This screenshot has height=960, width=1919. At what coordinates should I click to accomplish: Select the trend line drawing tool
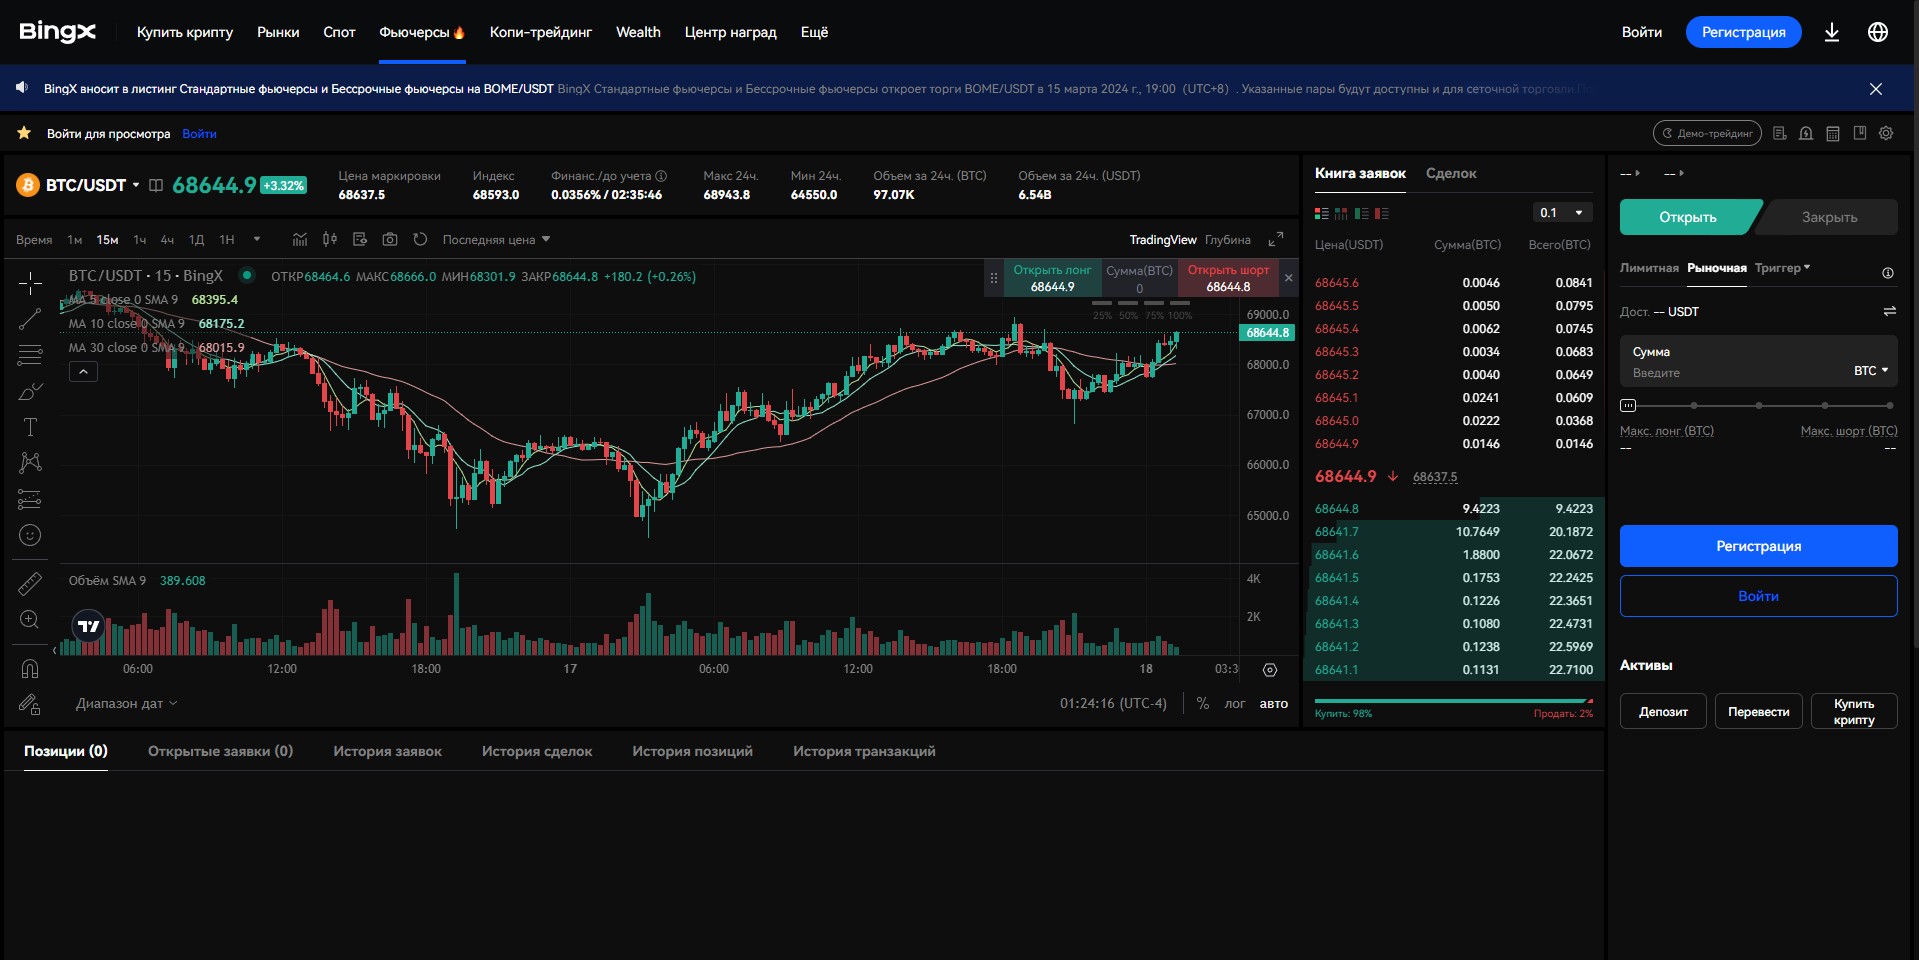(x=30, y=319)
